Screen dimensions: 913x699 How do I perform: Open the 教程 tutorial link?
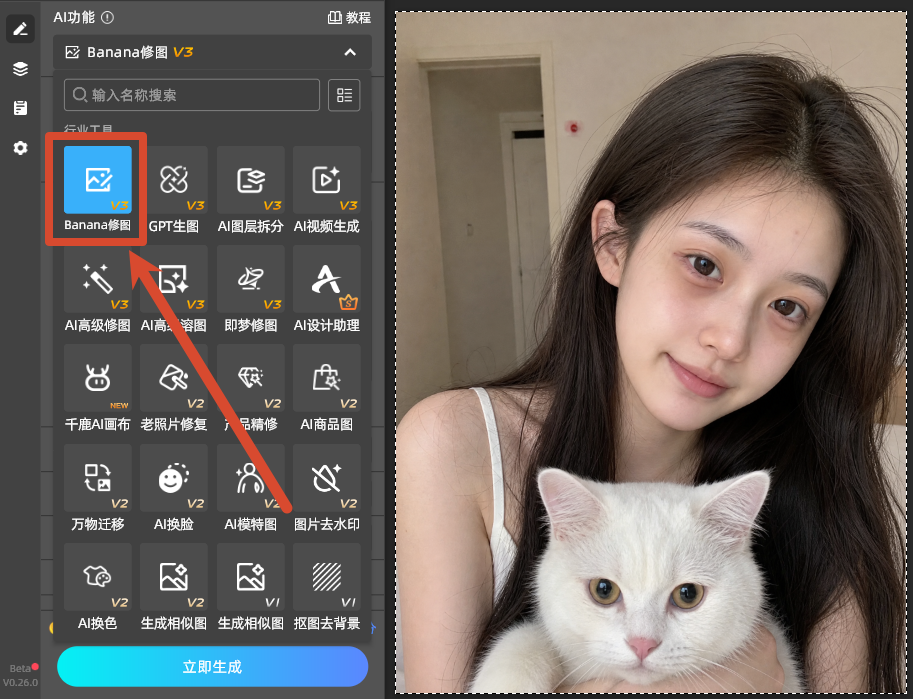349,17
